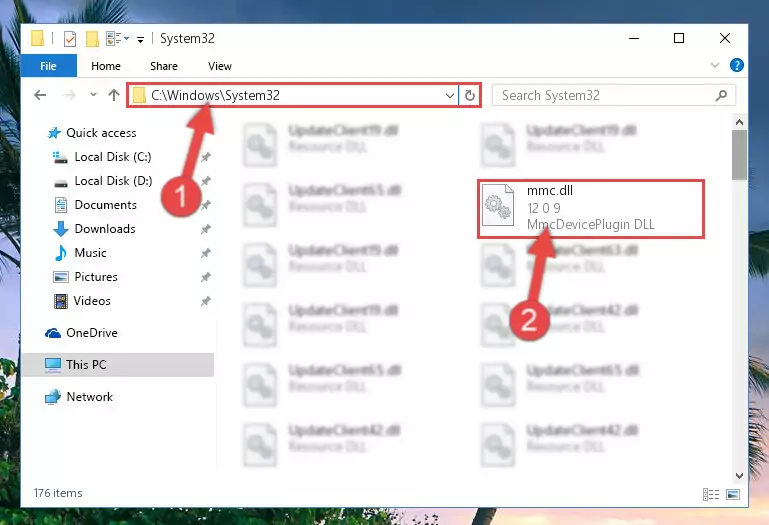Switch to Large icons view in status bar
This screenshot has height=525, width=769.
pyautogui.click(x=733, y=495)
